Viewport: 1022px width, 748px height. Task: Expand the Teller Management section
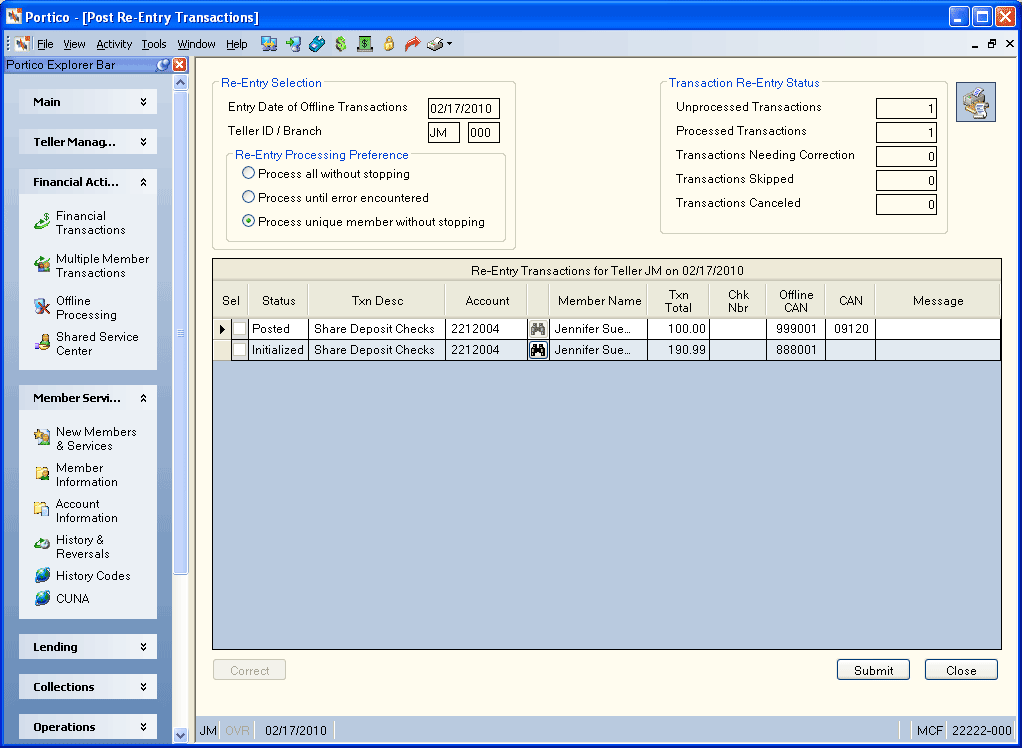coord(88,142)
